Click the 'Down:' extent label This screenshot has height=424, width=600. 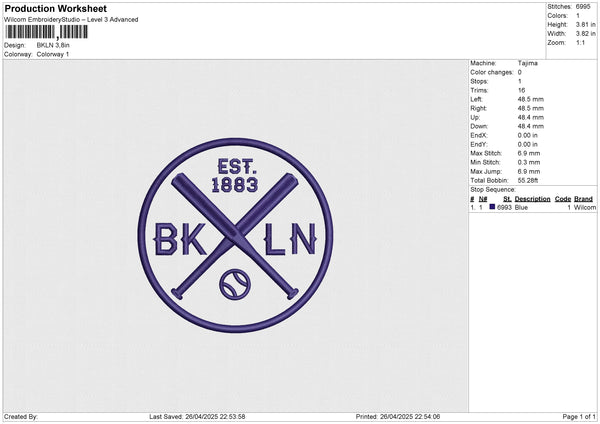tap(479, 126)
